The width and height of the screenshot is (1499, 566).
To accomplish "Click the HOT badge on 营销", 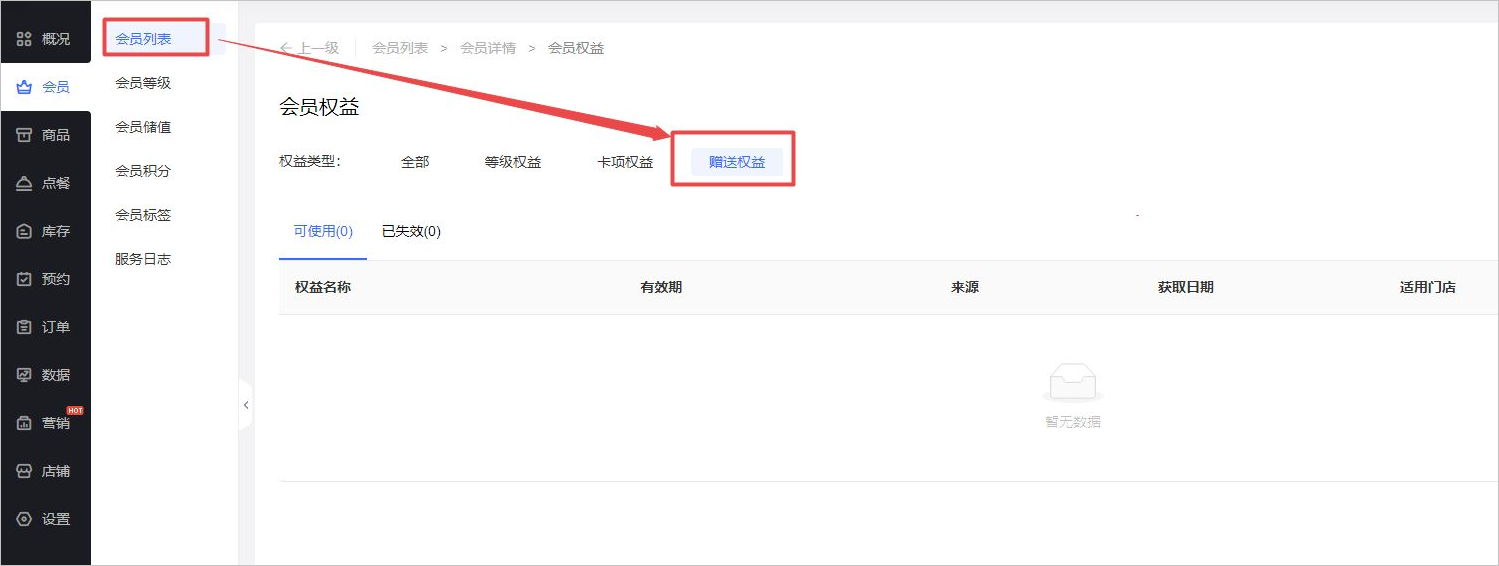I will [x=75, y=411].
